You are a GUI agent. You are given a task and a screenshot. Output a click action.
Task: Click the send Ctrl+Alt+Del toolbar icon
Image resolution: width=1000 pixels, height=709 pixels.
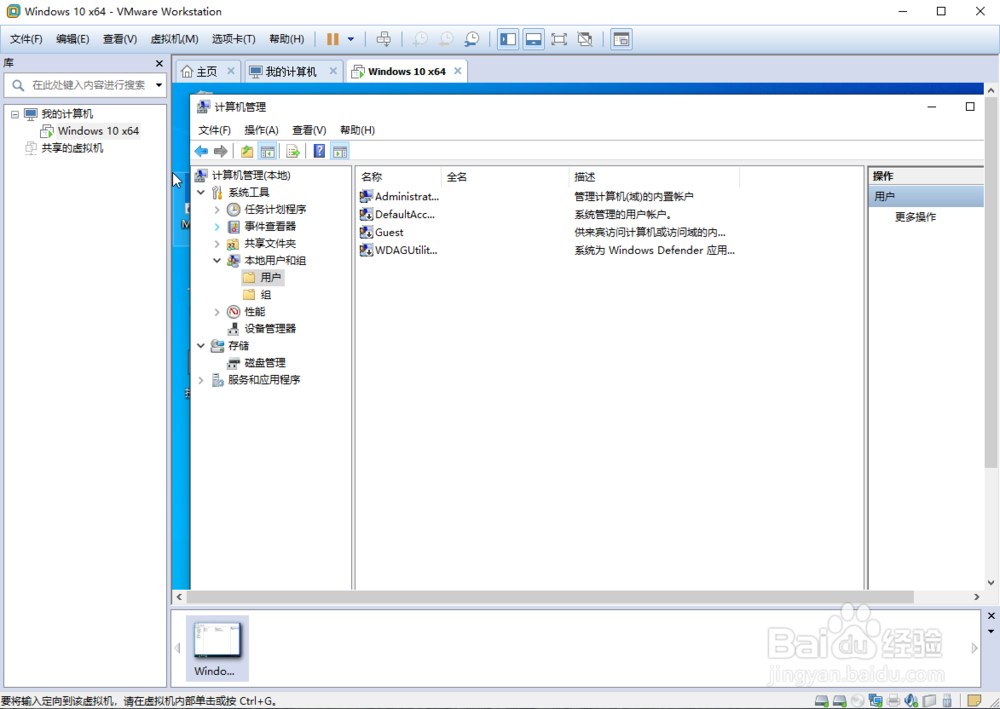point(383,40)
